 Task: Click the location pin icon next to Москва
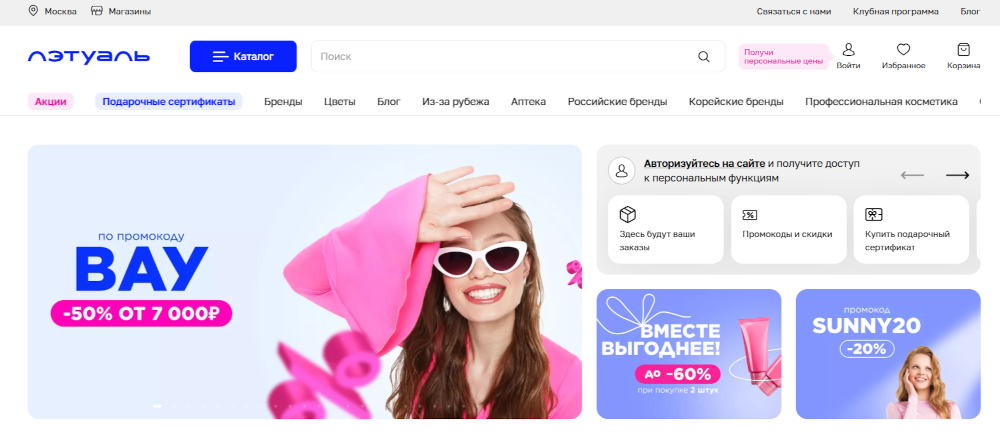click(33, 11)
